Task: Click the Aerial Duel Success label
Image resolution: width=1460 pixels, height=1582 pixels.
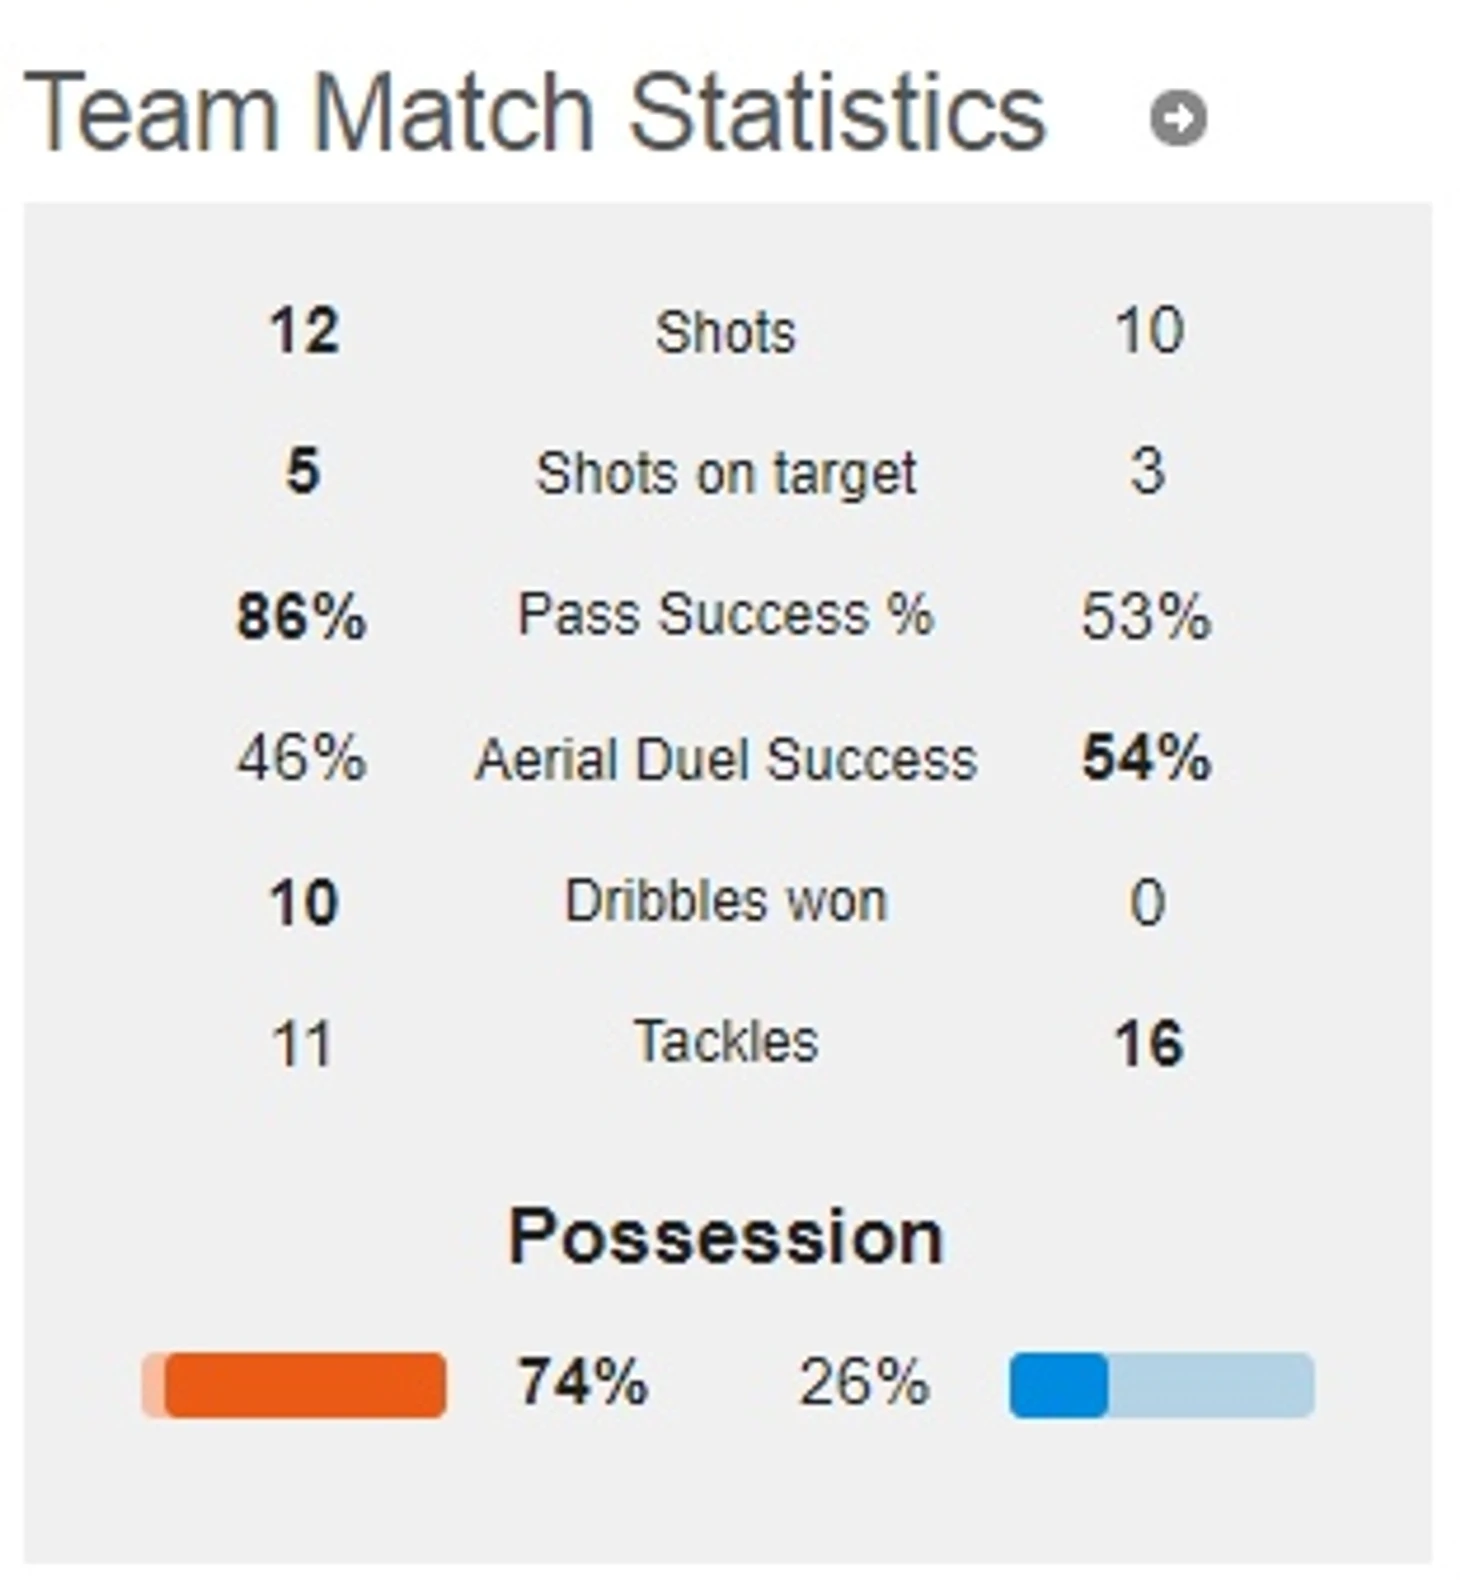Action: tap(725, 758)
